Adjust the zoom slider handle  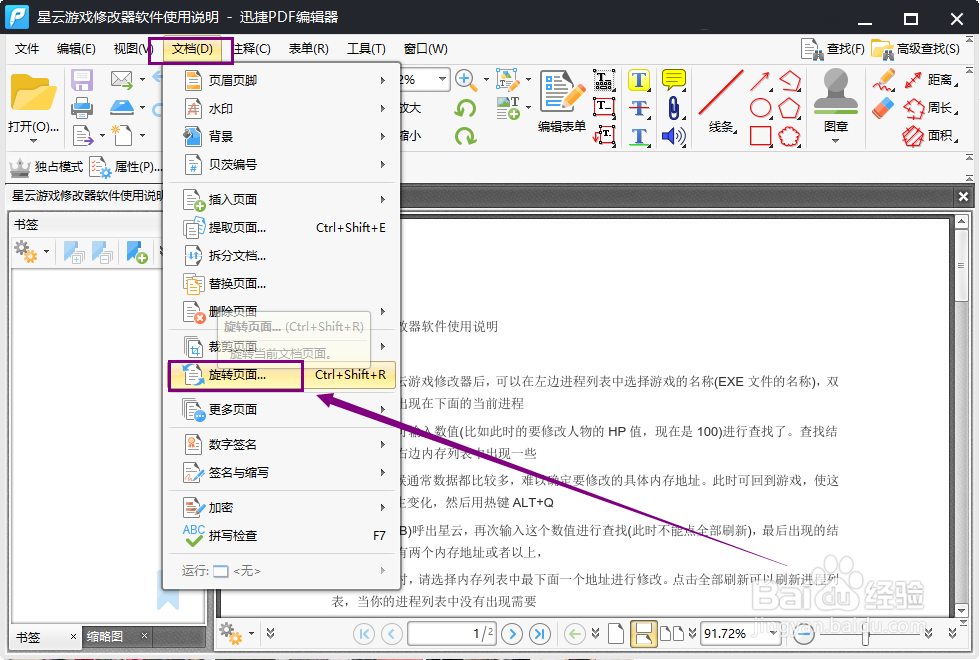coord(865,634)
